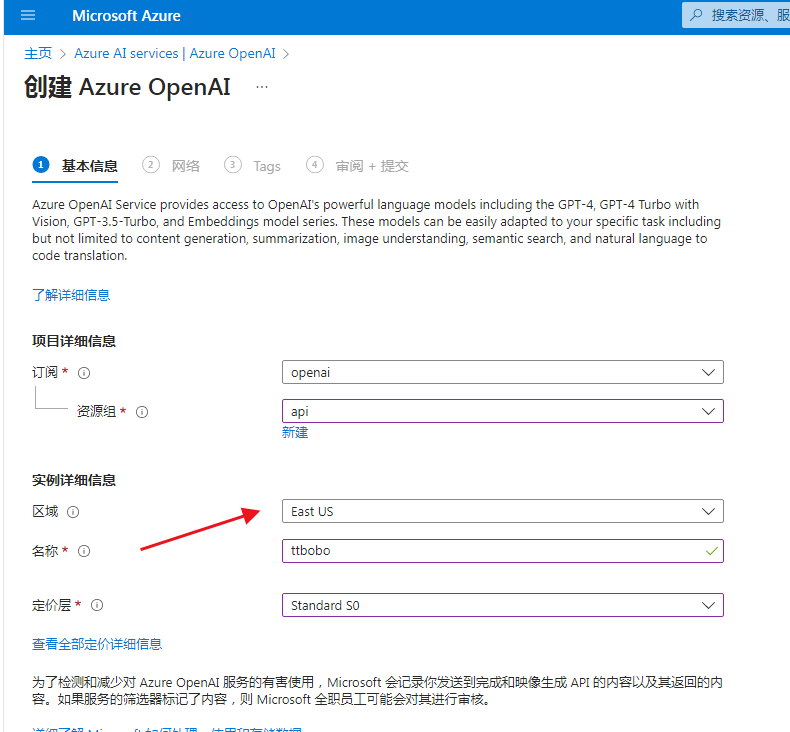
Task: Click the Microsoft Azure logo text
Action: (126, 16)
